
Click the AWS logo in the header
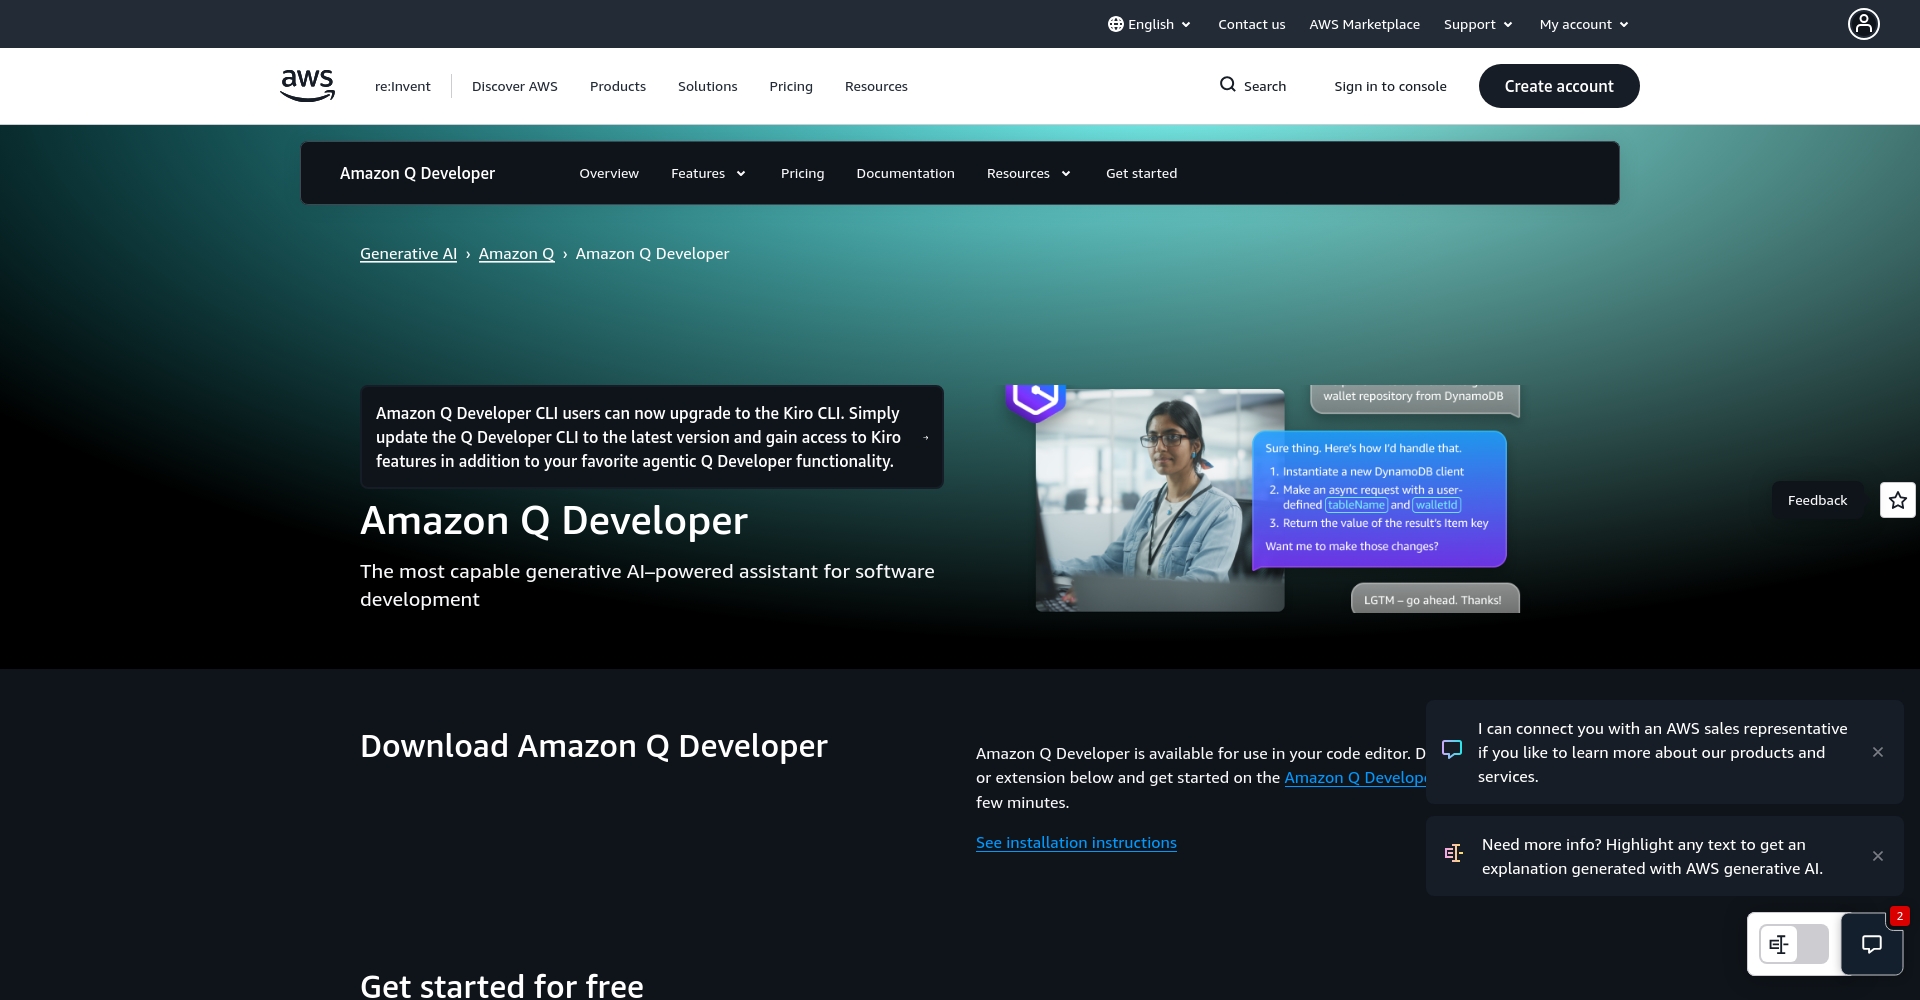(x=307, y=86)
